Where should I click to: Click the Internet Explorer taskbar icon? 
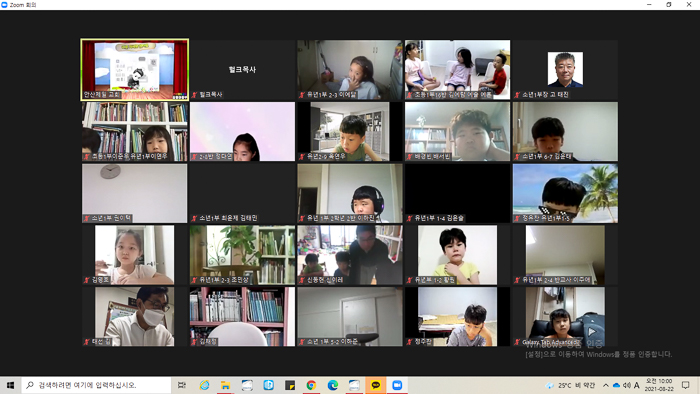click(204, 385)
